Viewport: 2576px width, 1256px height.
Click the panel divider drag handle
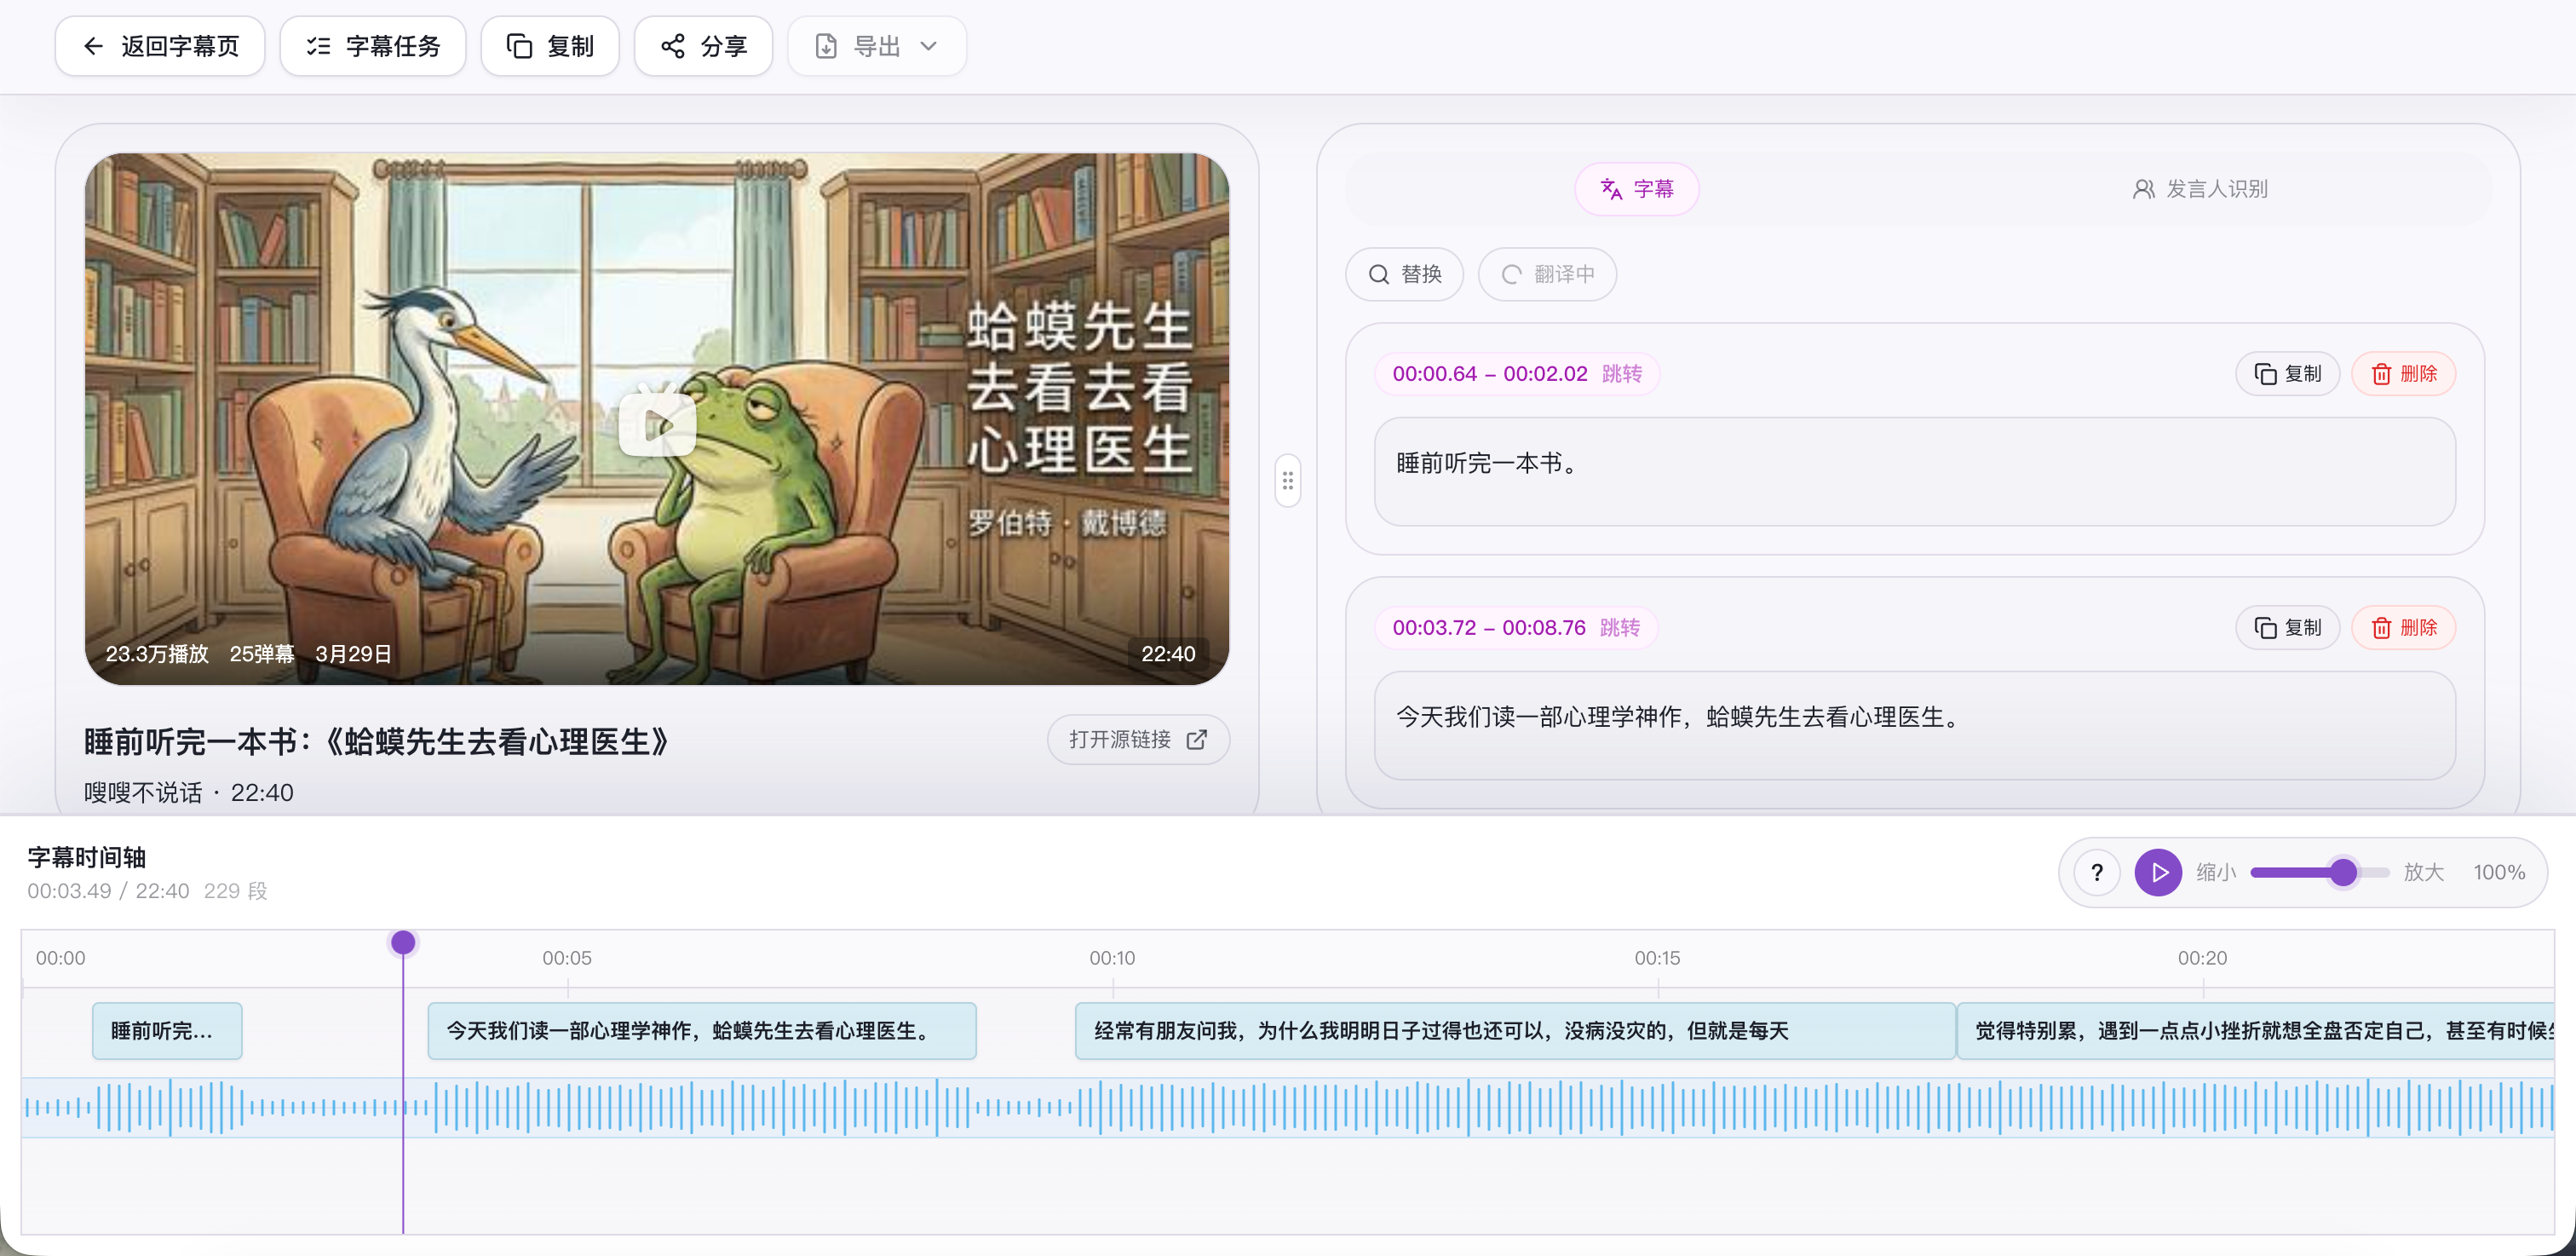click(x=1288, y=481)
